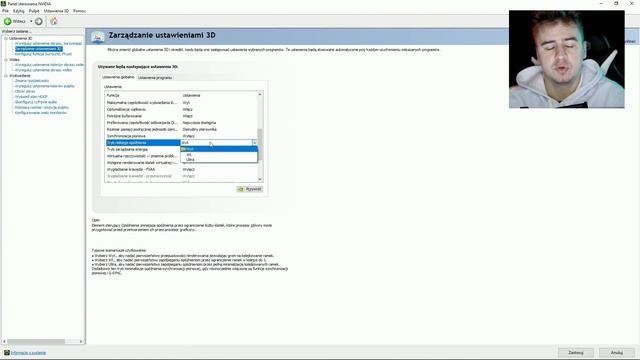Open the desktop size and position item
Viewport: 640px width, 360px height.
pyautogui.click(x=42, y=107)
